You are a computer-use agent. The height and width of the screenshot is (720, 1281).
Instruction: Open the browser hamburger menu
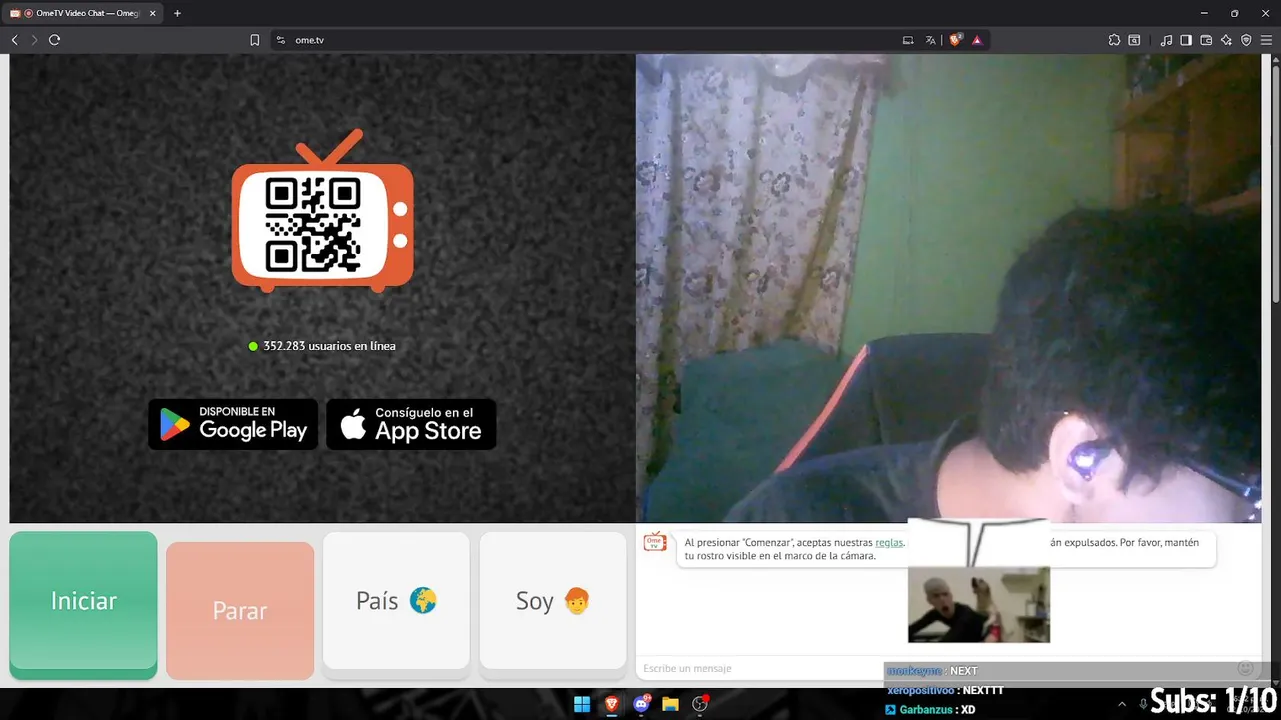click(1266, 40)
